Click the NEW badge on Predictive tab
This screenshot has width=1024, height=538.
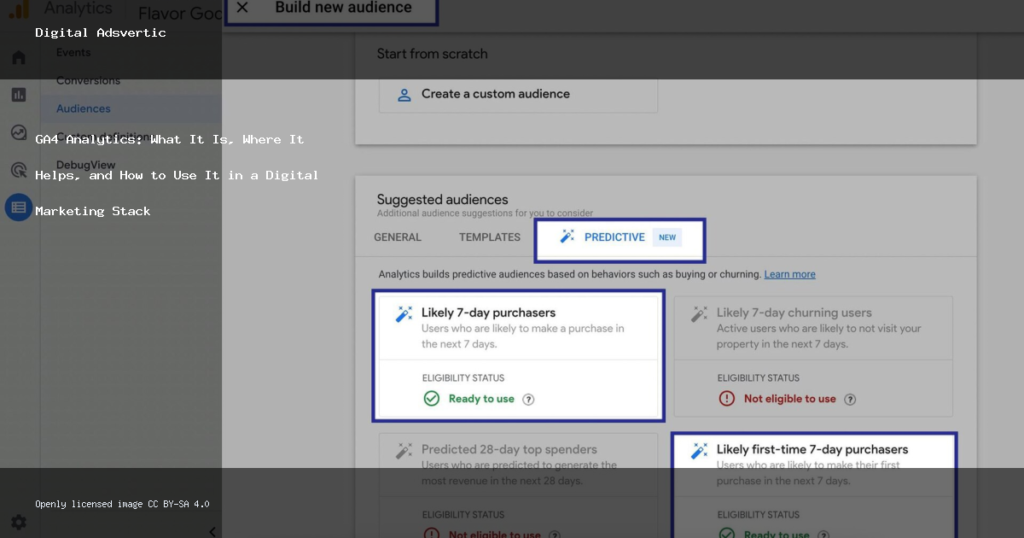(x=667, y=237)
